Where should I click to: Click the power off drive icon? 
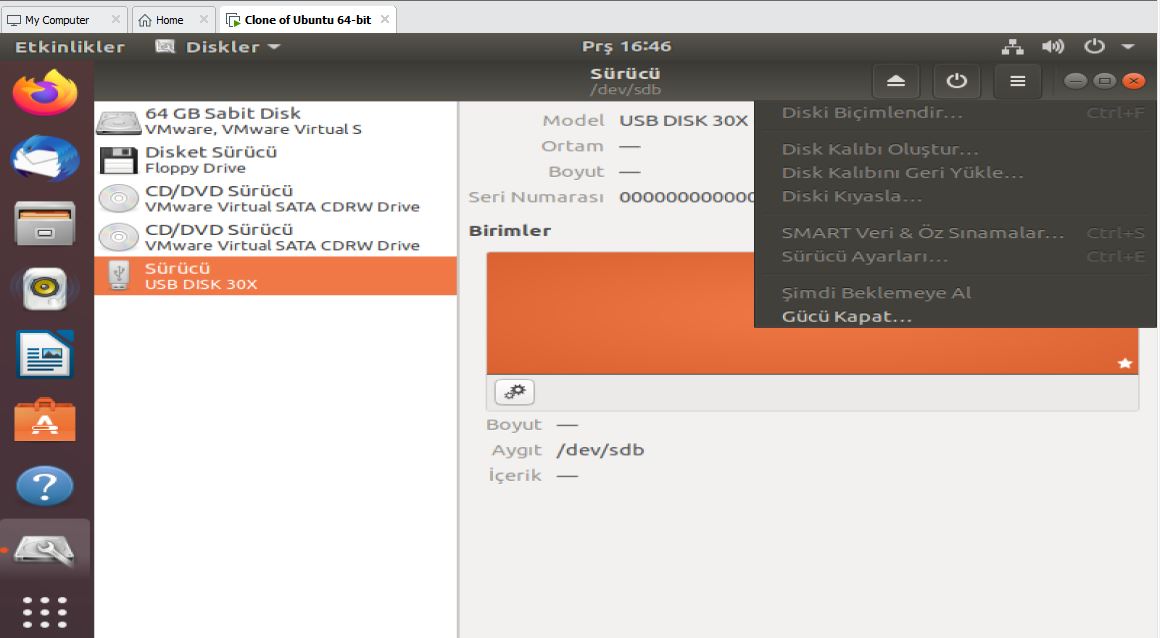957,81
